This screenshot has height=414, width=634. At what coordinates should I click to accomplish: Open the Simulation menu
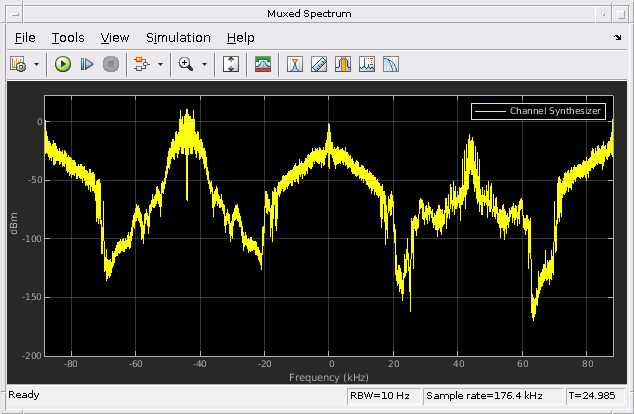178,38
